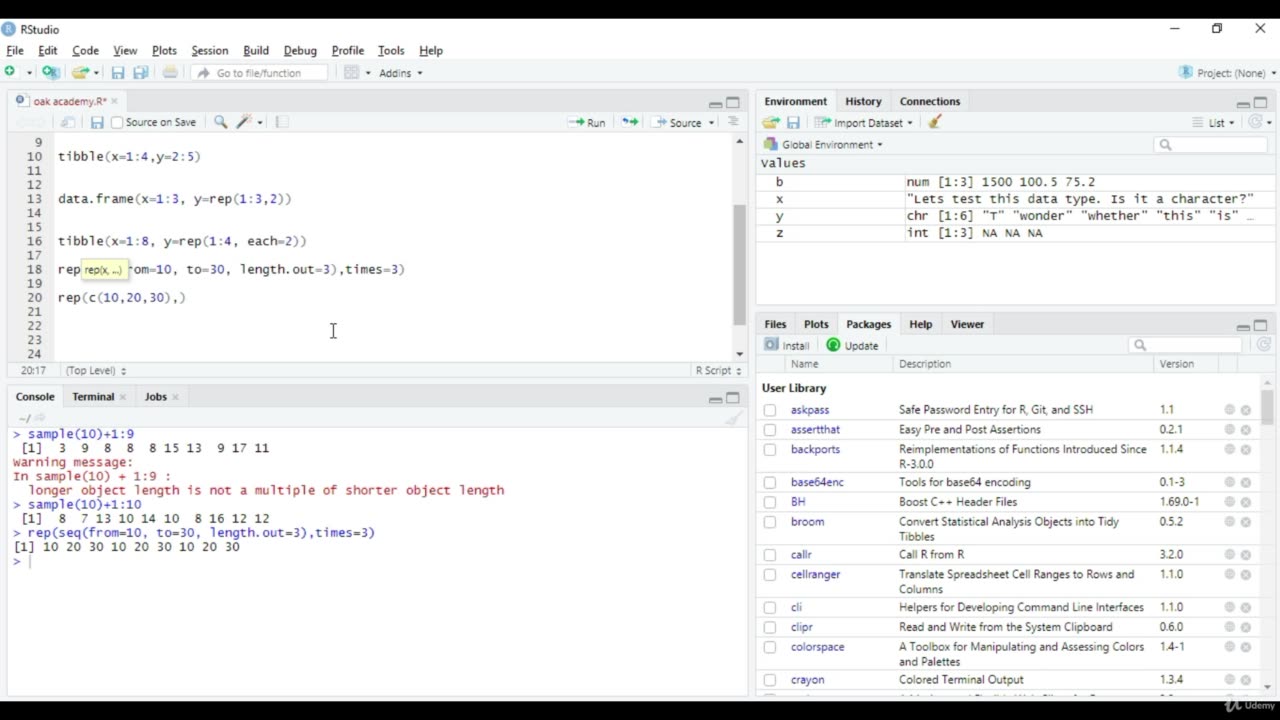Screen dimensions: 1280x720
Task: Click the Re-run previous code region icon
Action: point(630,122)
